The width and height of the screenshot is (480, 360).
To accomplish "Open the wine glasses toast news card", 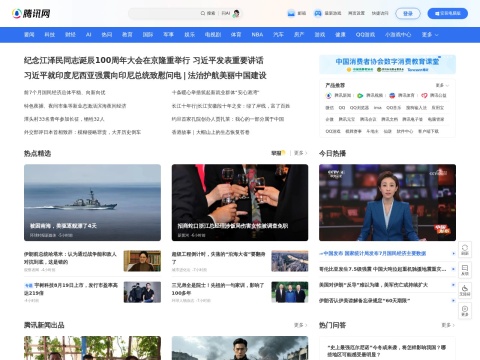I will [x=240, y=202].
